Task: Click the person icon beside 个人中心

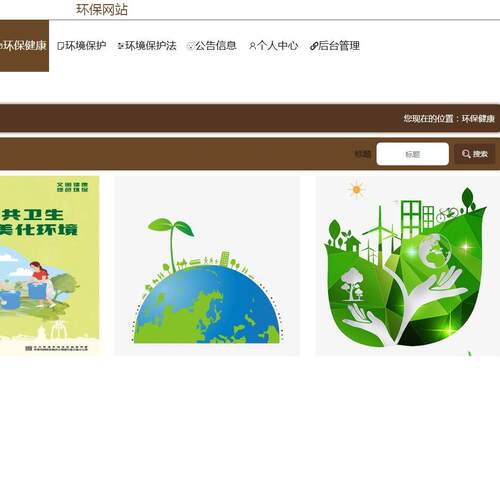Action: tap(252, 46)
